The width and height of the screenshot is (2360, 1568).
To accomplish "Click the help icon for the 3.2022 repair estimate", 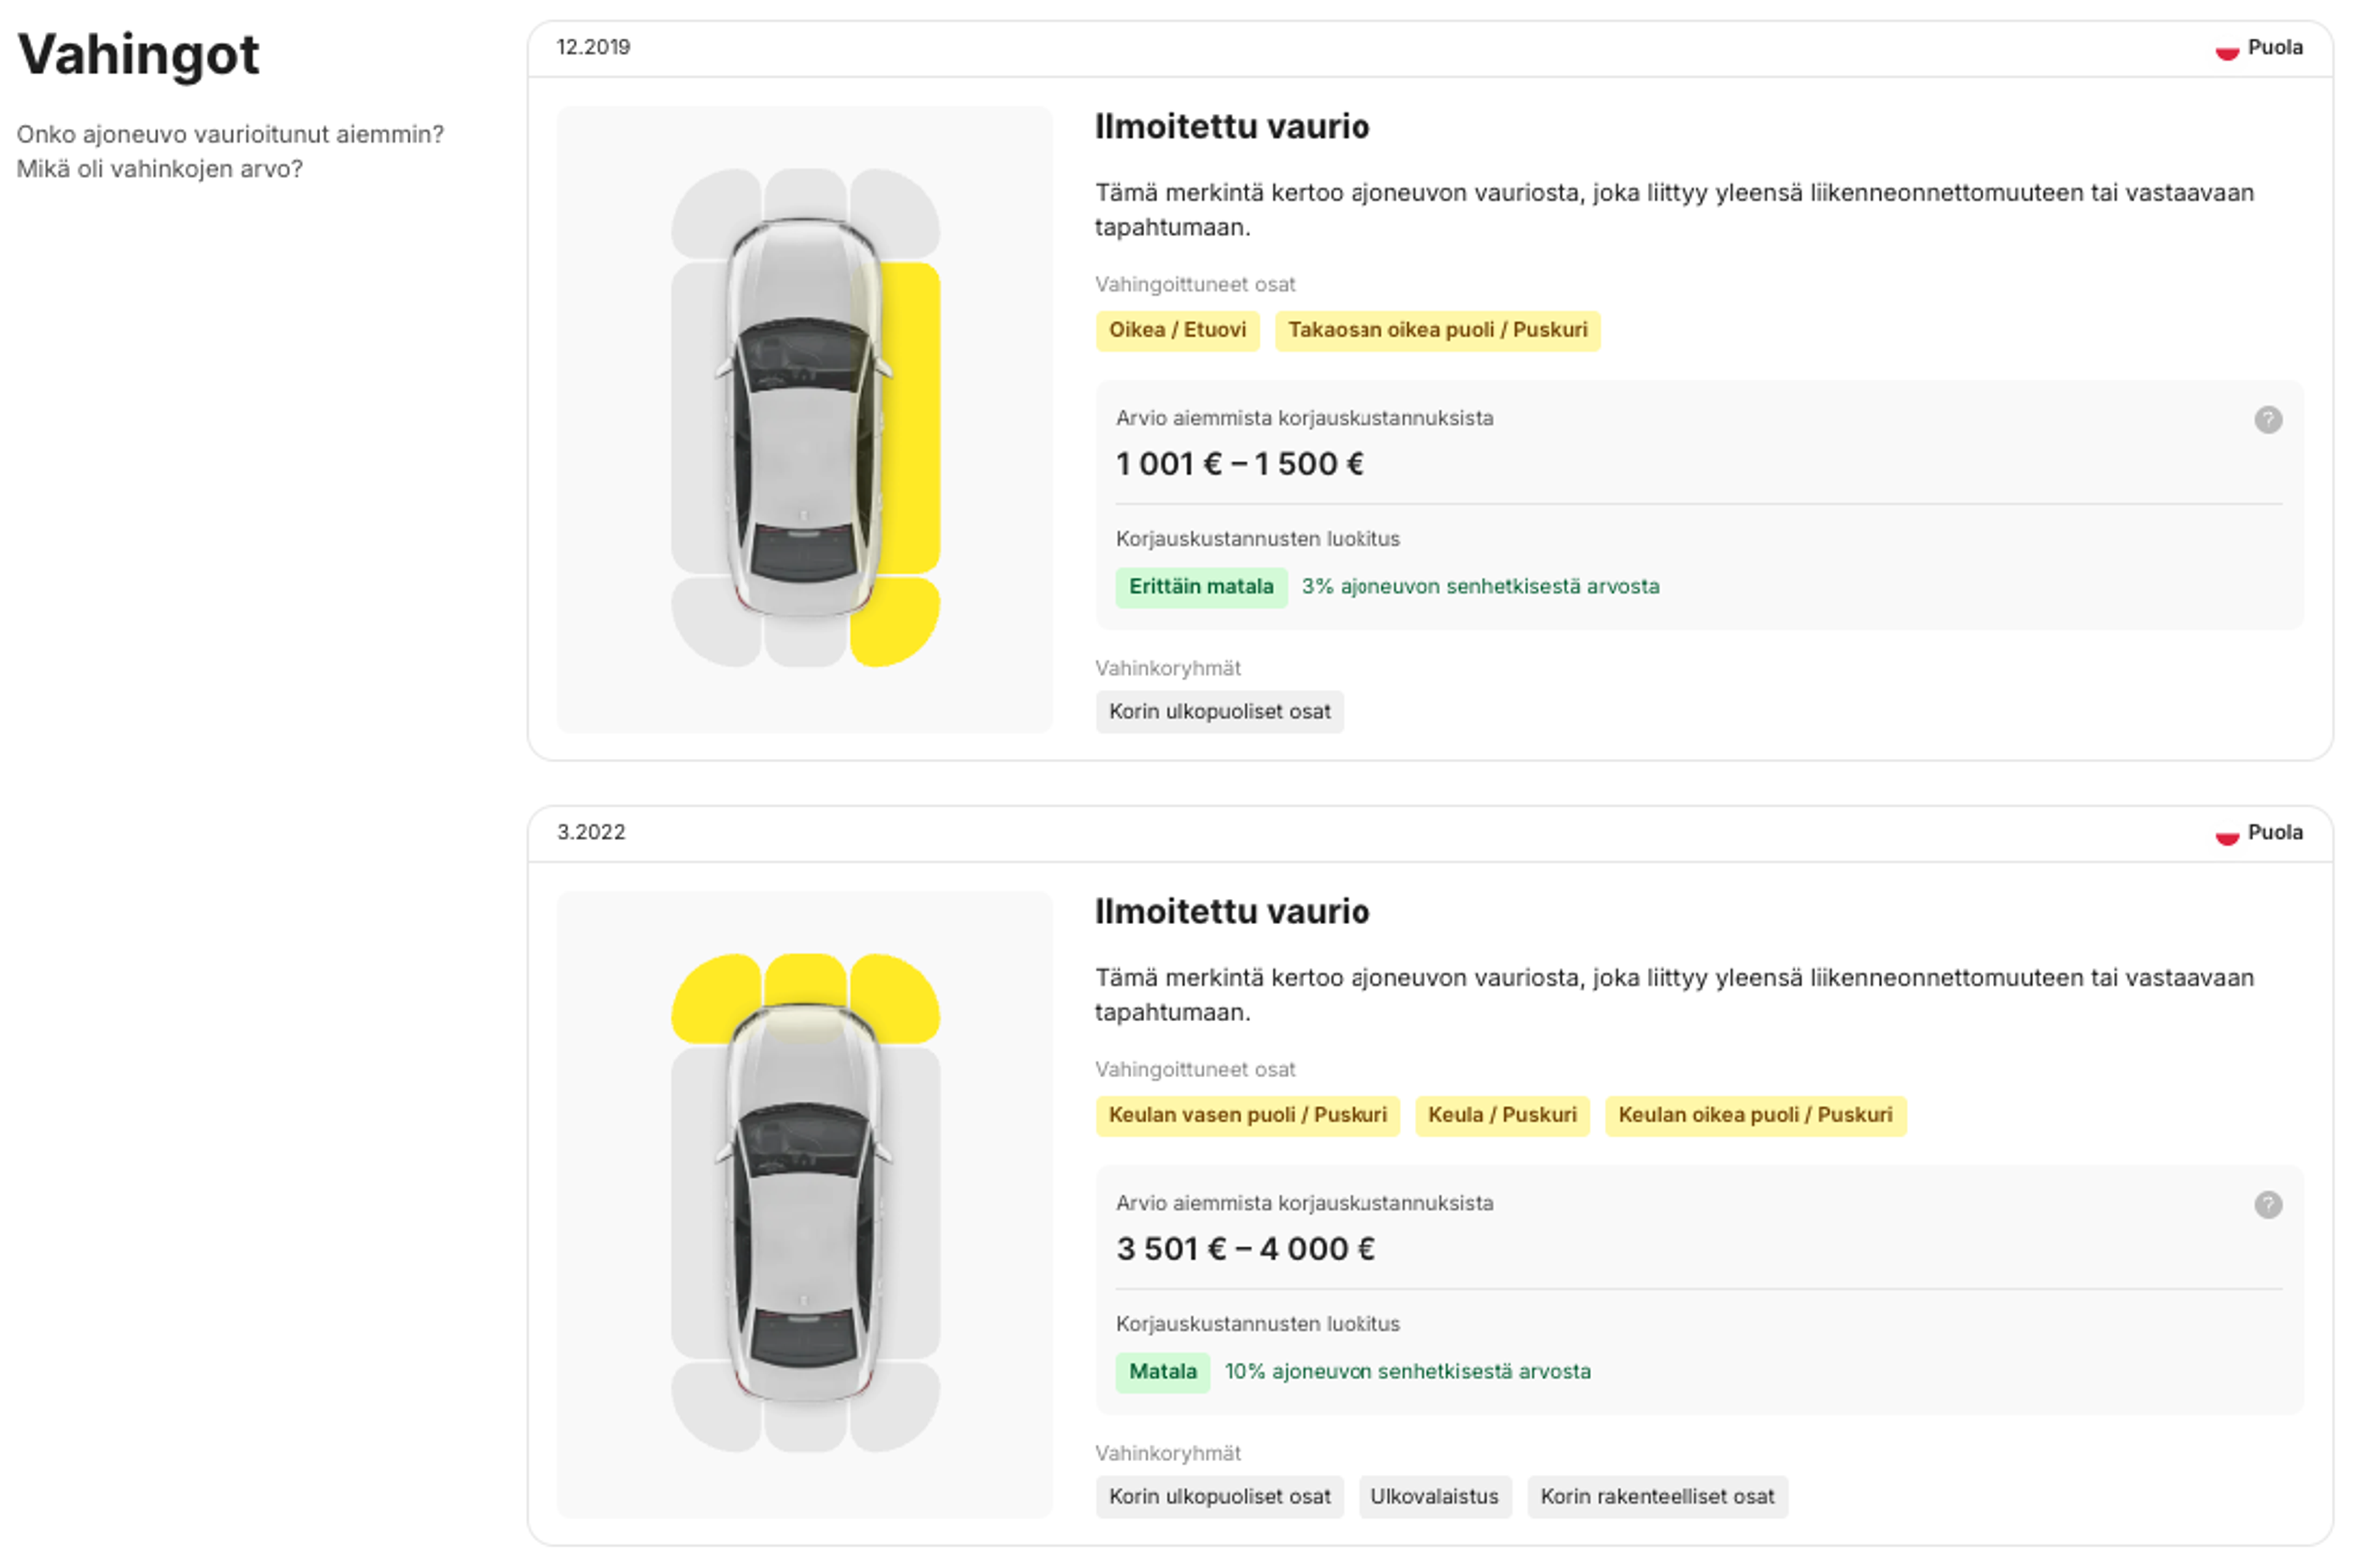I will coord(2267,1205).
